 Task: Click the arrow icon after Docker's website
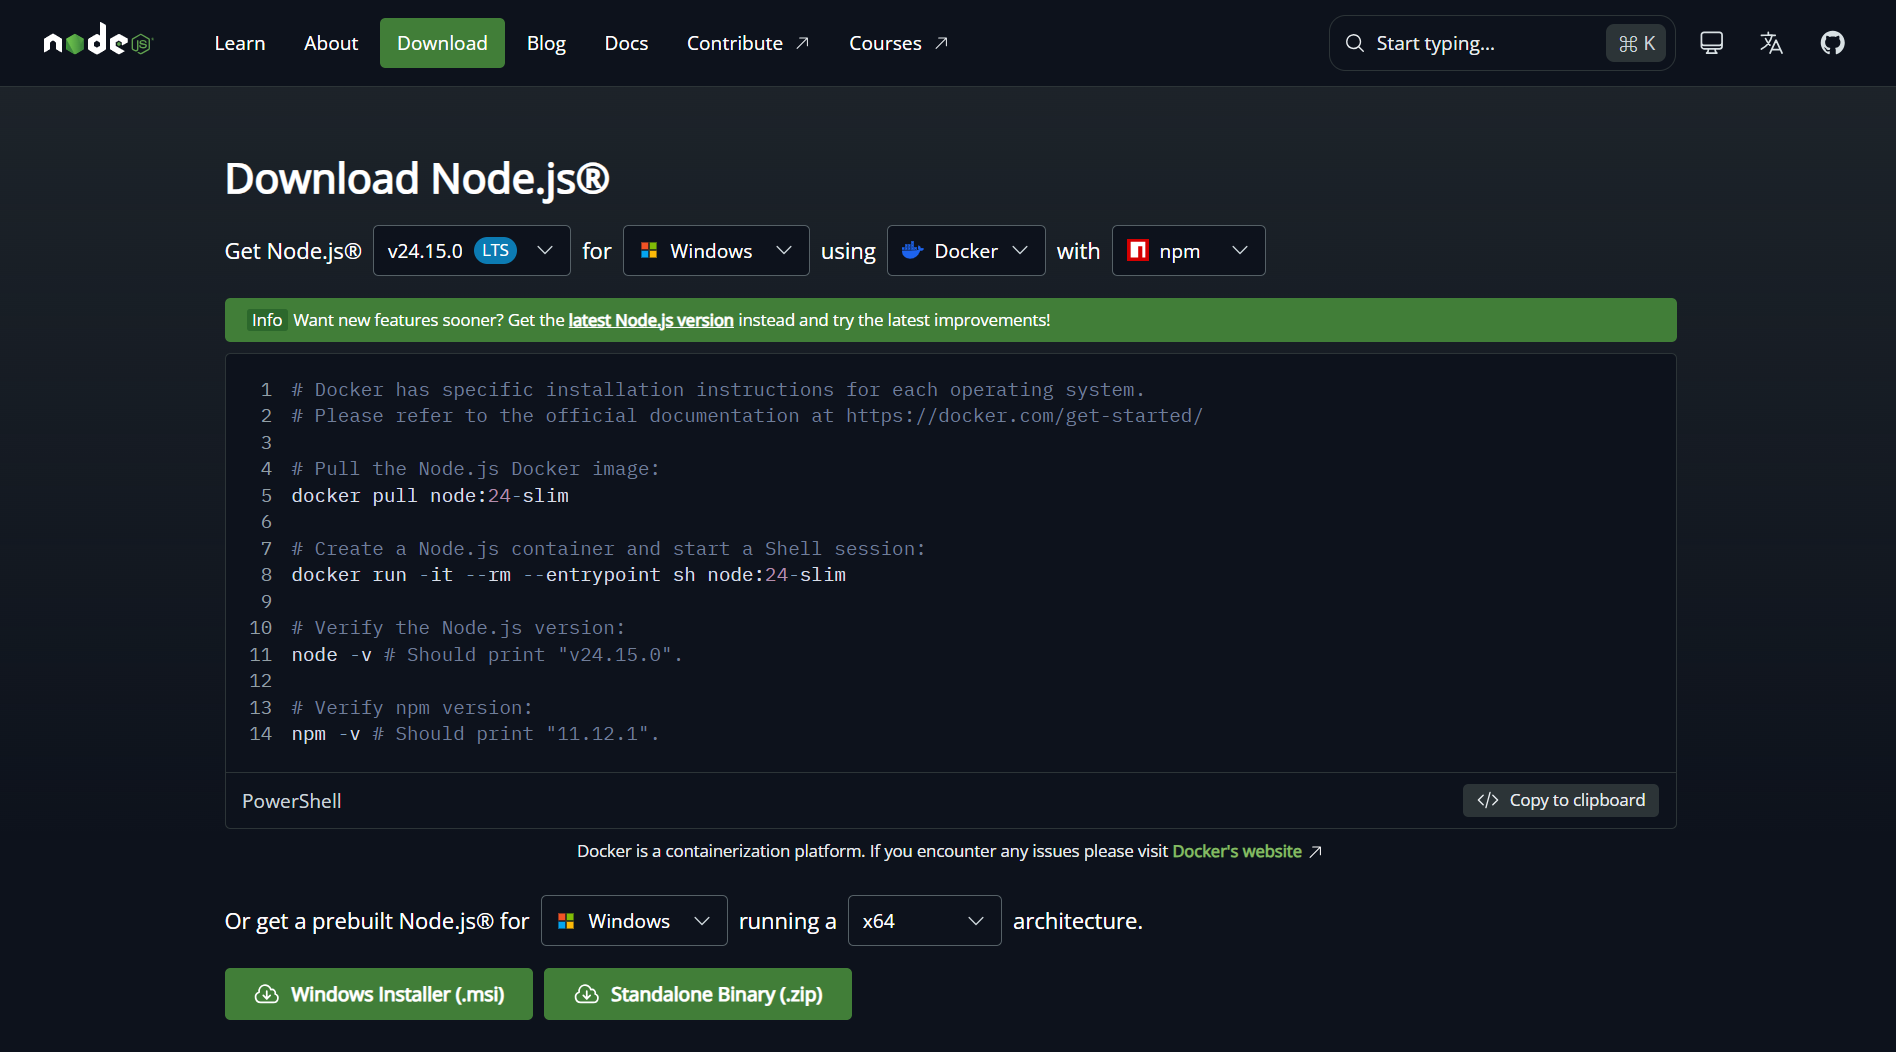coord(1316,852)
